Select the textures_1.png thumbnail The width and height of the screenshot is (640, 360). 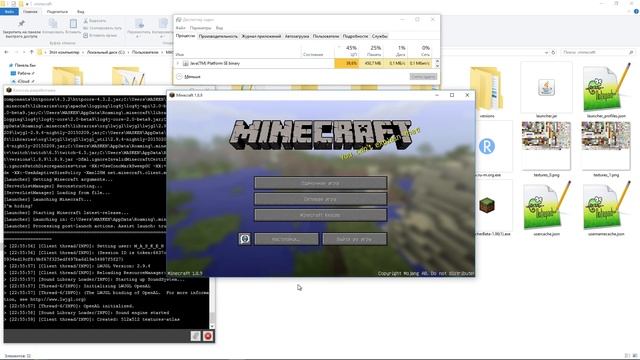(606, 145)
